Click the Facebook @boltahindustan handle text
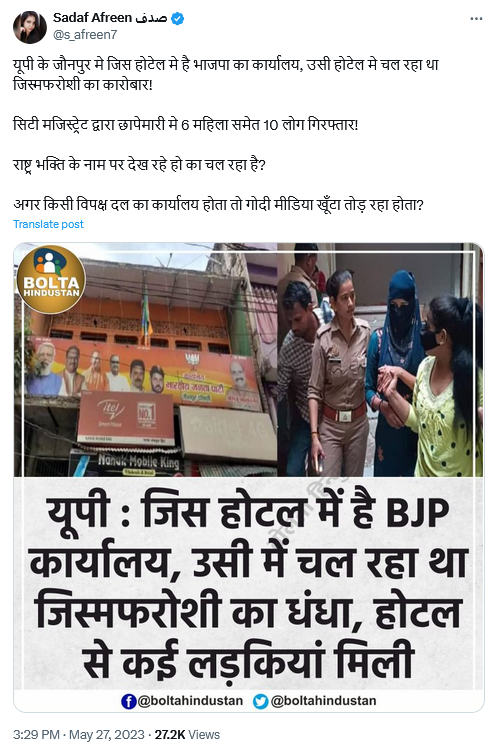This screenshot has height=754, width=497. click(190, 701)
